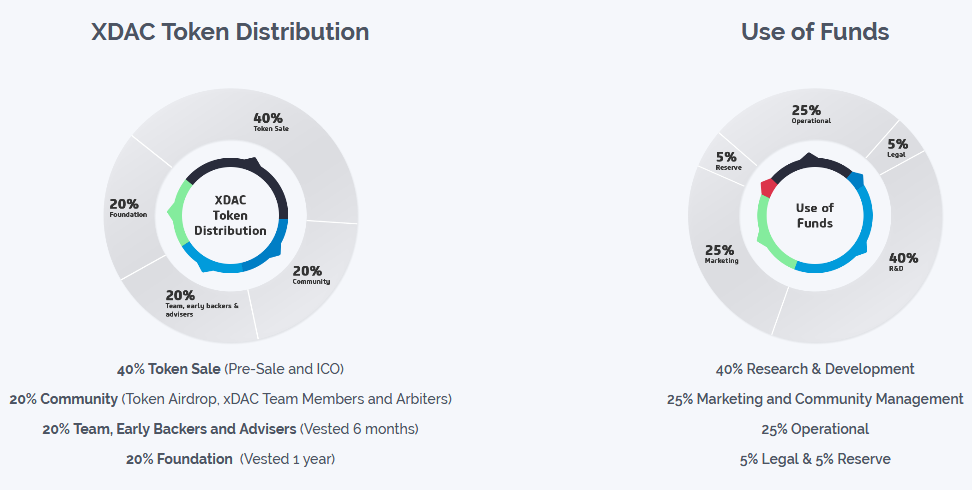
Task: Click the "40% Research & Development" description line
Action: (x=815, y=369)
